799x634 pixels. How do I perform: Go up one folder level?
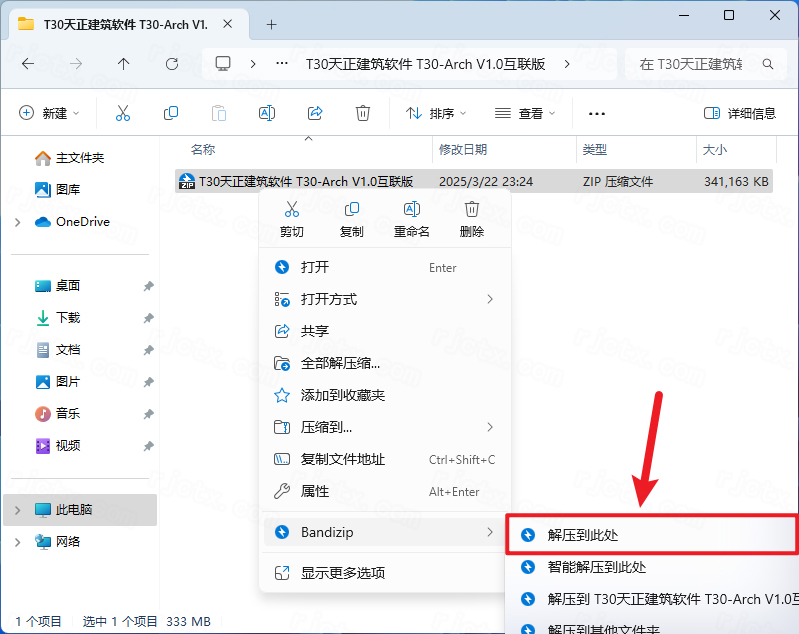point(123,63)
